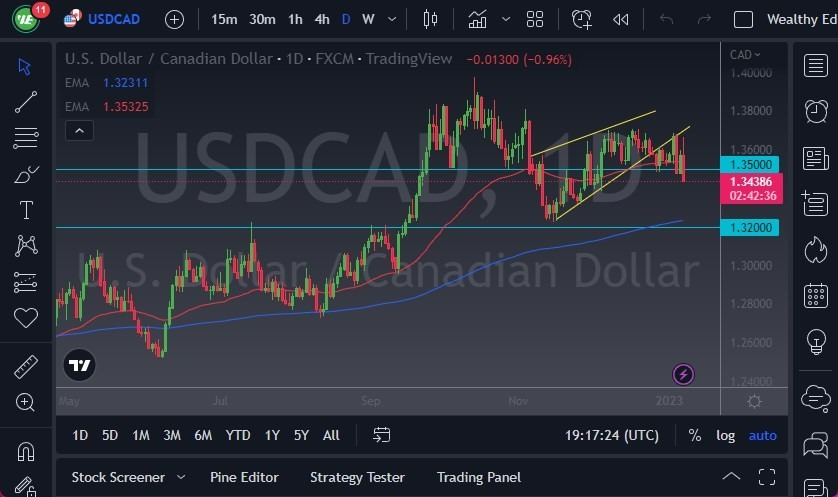The height and width of the screenshot is (497, 838).
Task: Start bar replay mode
Action: (x=620, y=20)
